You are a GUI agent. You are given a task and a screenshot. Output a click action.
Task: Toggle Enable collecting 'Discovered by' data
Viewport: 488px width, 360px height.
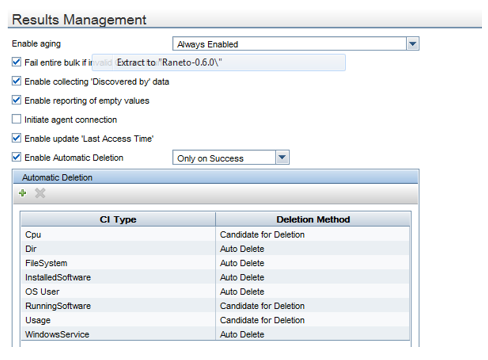coord(16,81)
